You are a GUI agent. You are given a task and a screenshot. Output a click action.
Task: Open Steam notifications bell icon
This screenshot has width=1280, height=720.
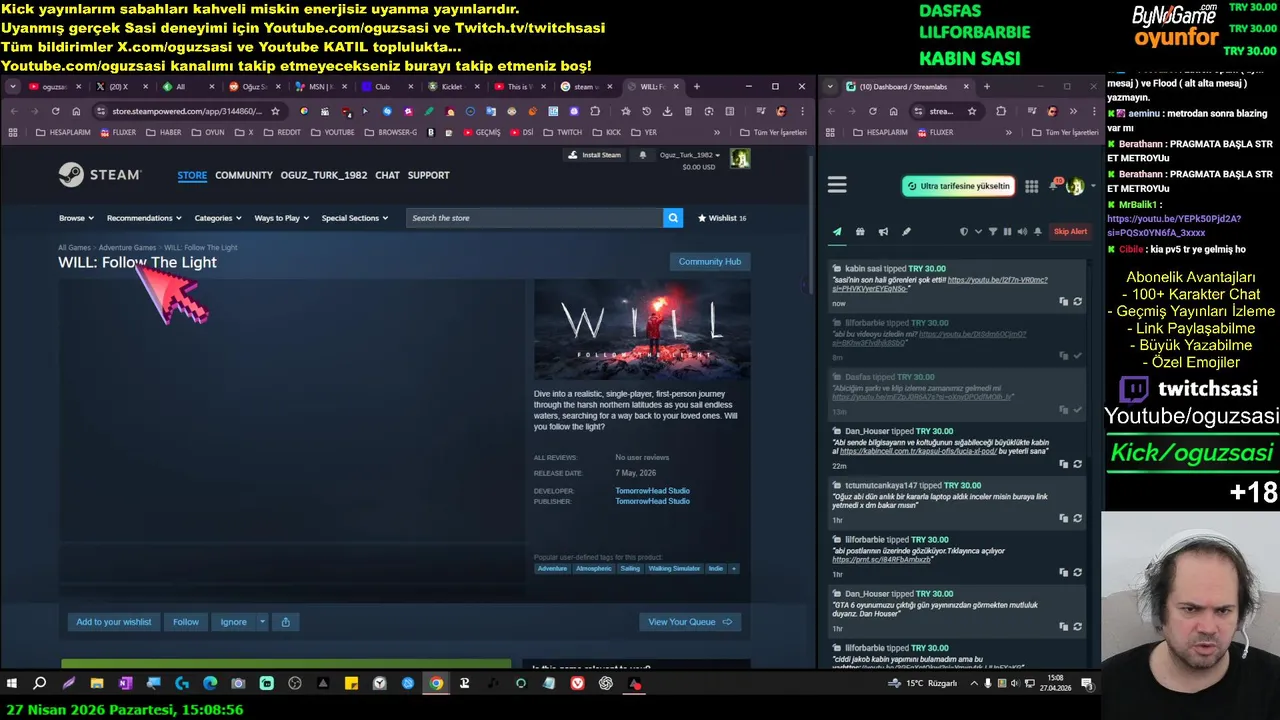click(x=642, y=155)
